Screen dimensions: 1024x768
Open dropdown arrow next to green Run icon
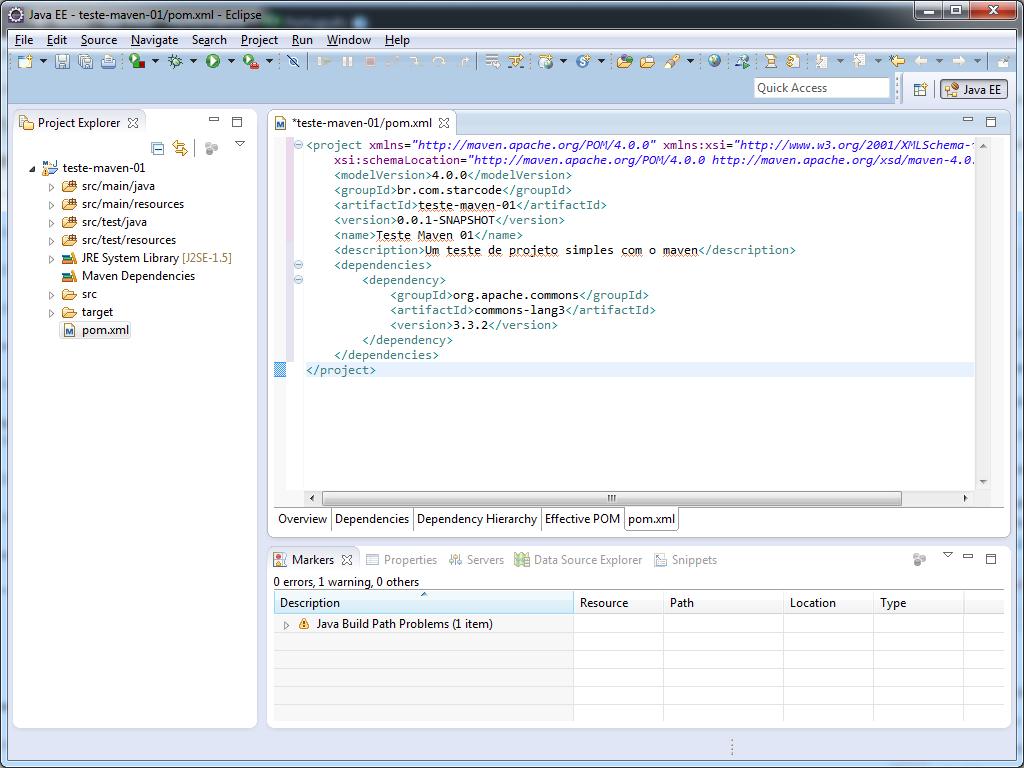pos(231,61)
